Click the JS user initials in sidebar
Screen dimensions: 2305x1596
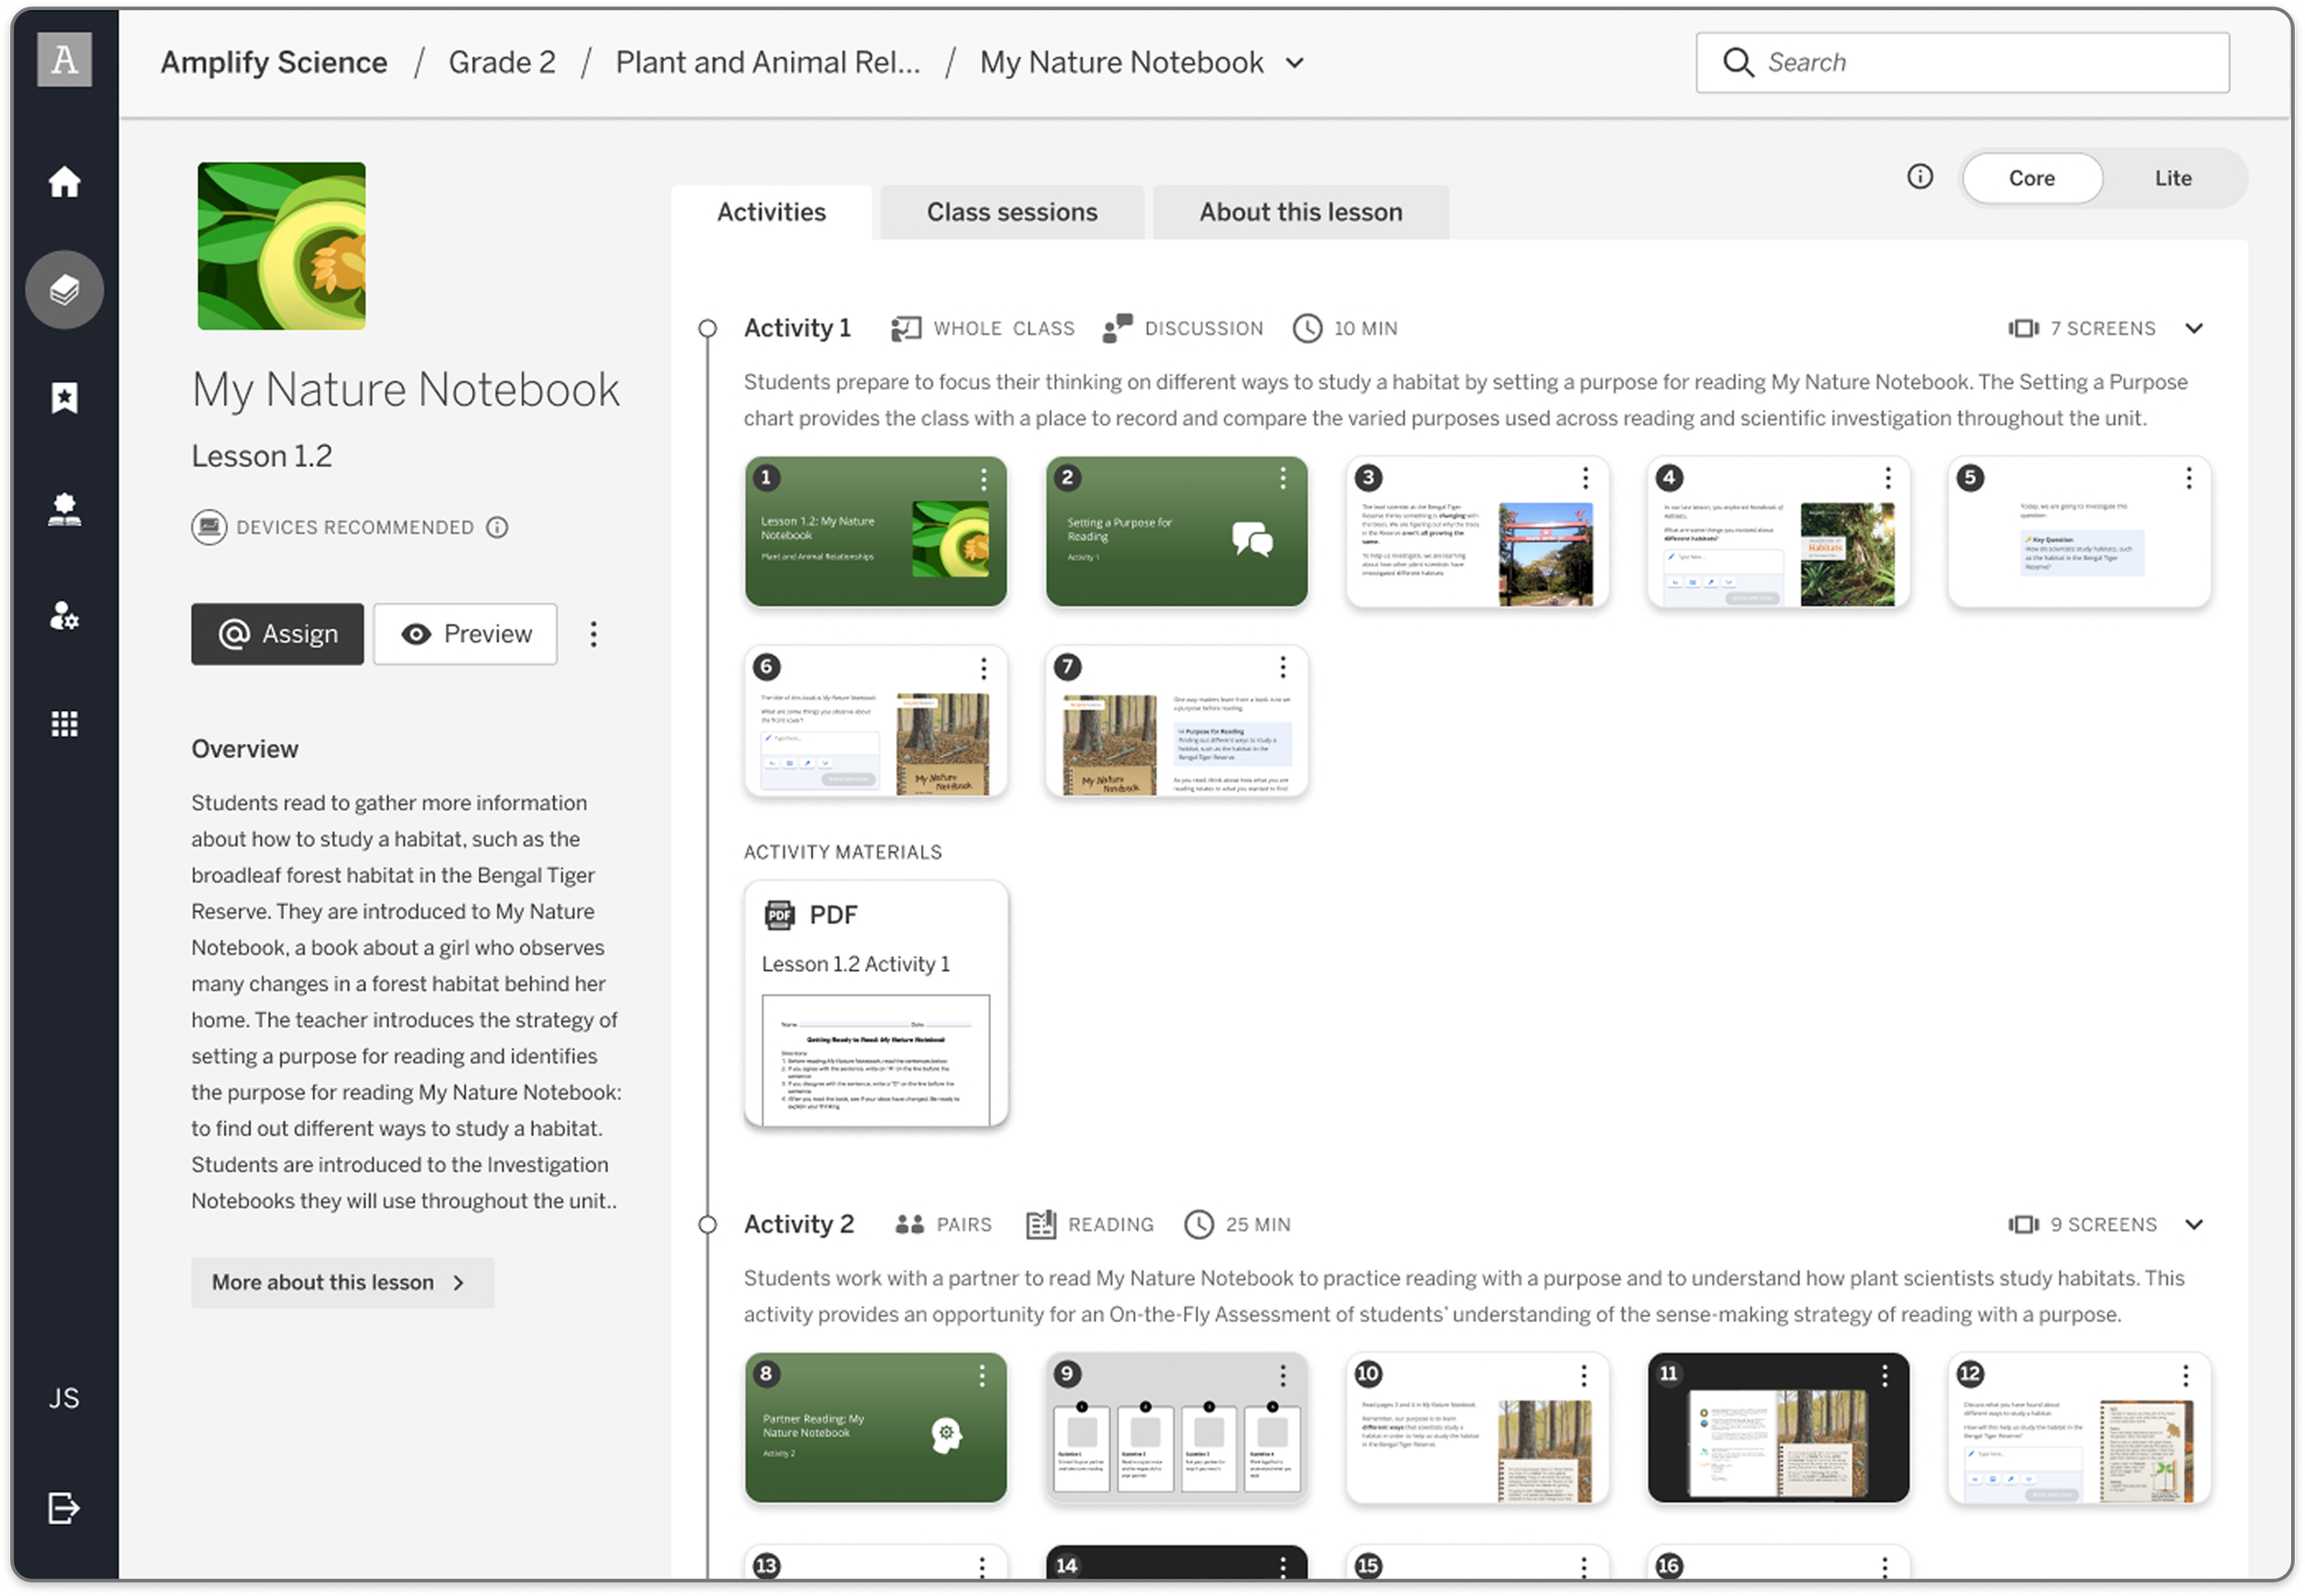64,1399
